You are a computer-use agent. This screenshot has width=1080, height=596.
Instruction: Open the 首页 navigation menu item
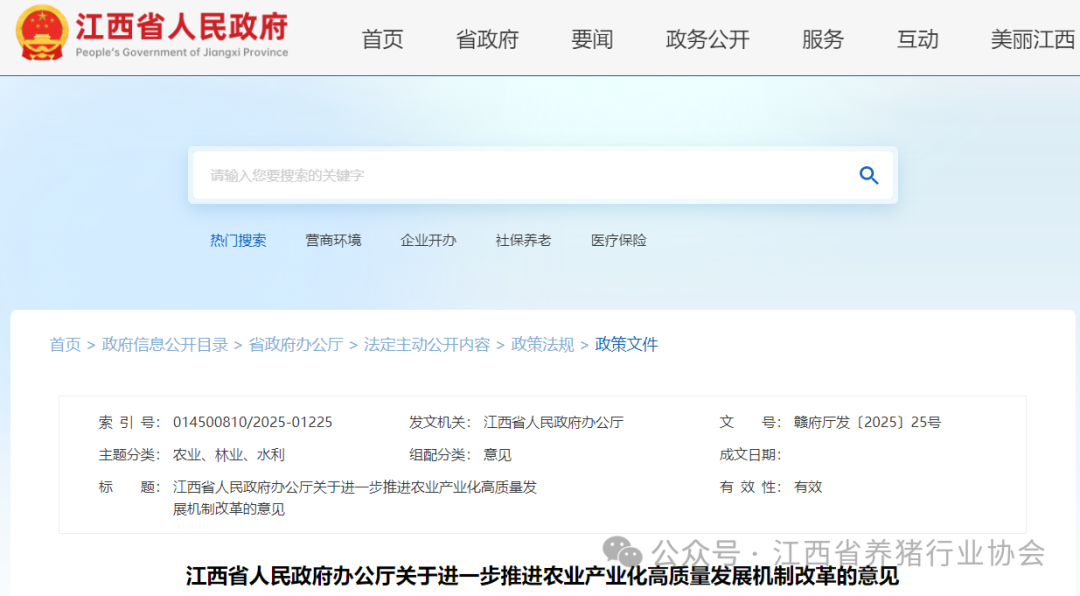382,40
